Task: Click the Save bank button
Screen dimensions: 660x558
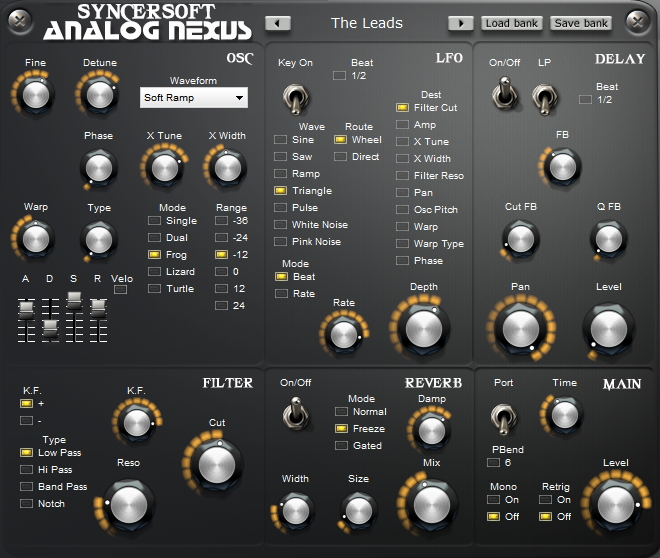Action: (x=581, y=24)
